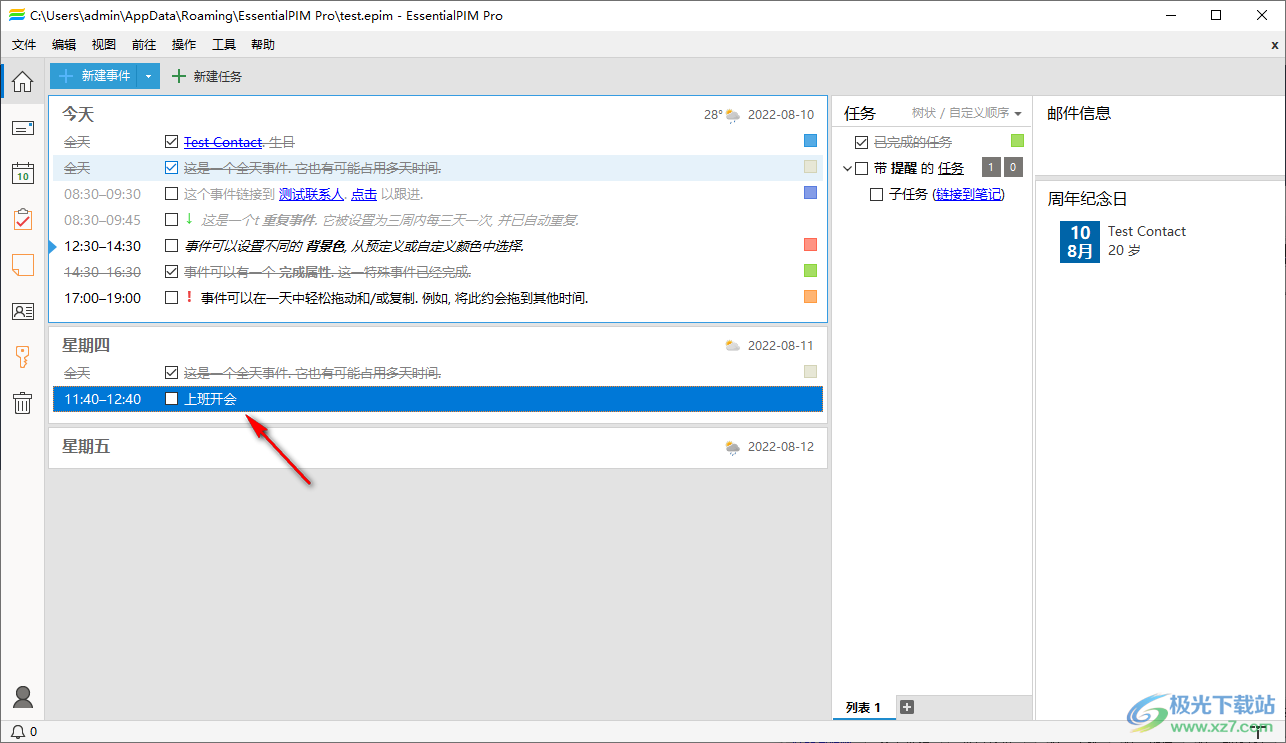The width and height of the screenshot is (1286, 743).
Task: Uncheck the 14:30–16:30 completed event checkbox
Action: pos(172,271)
